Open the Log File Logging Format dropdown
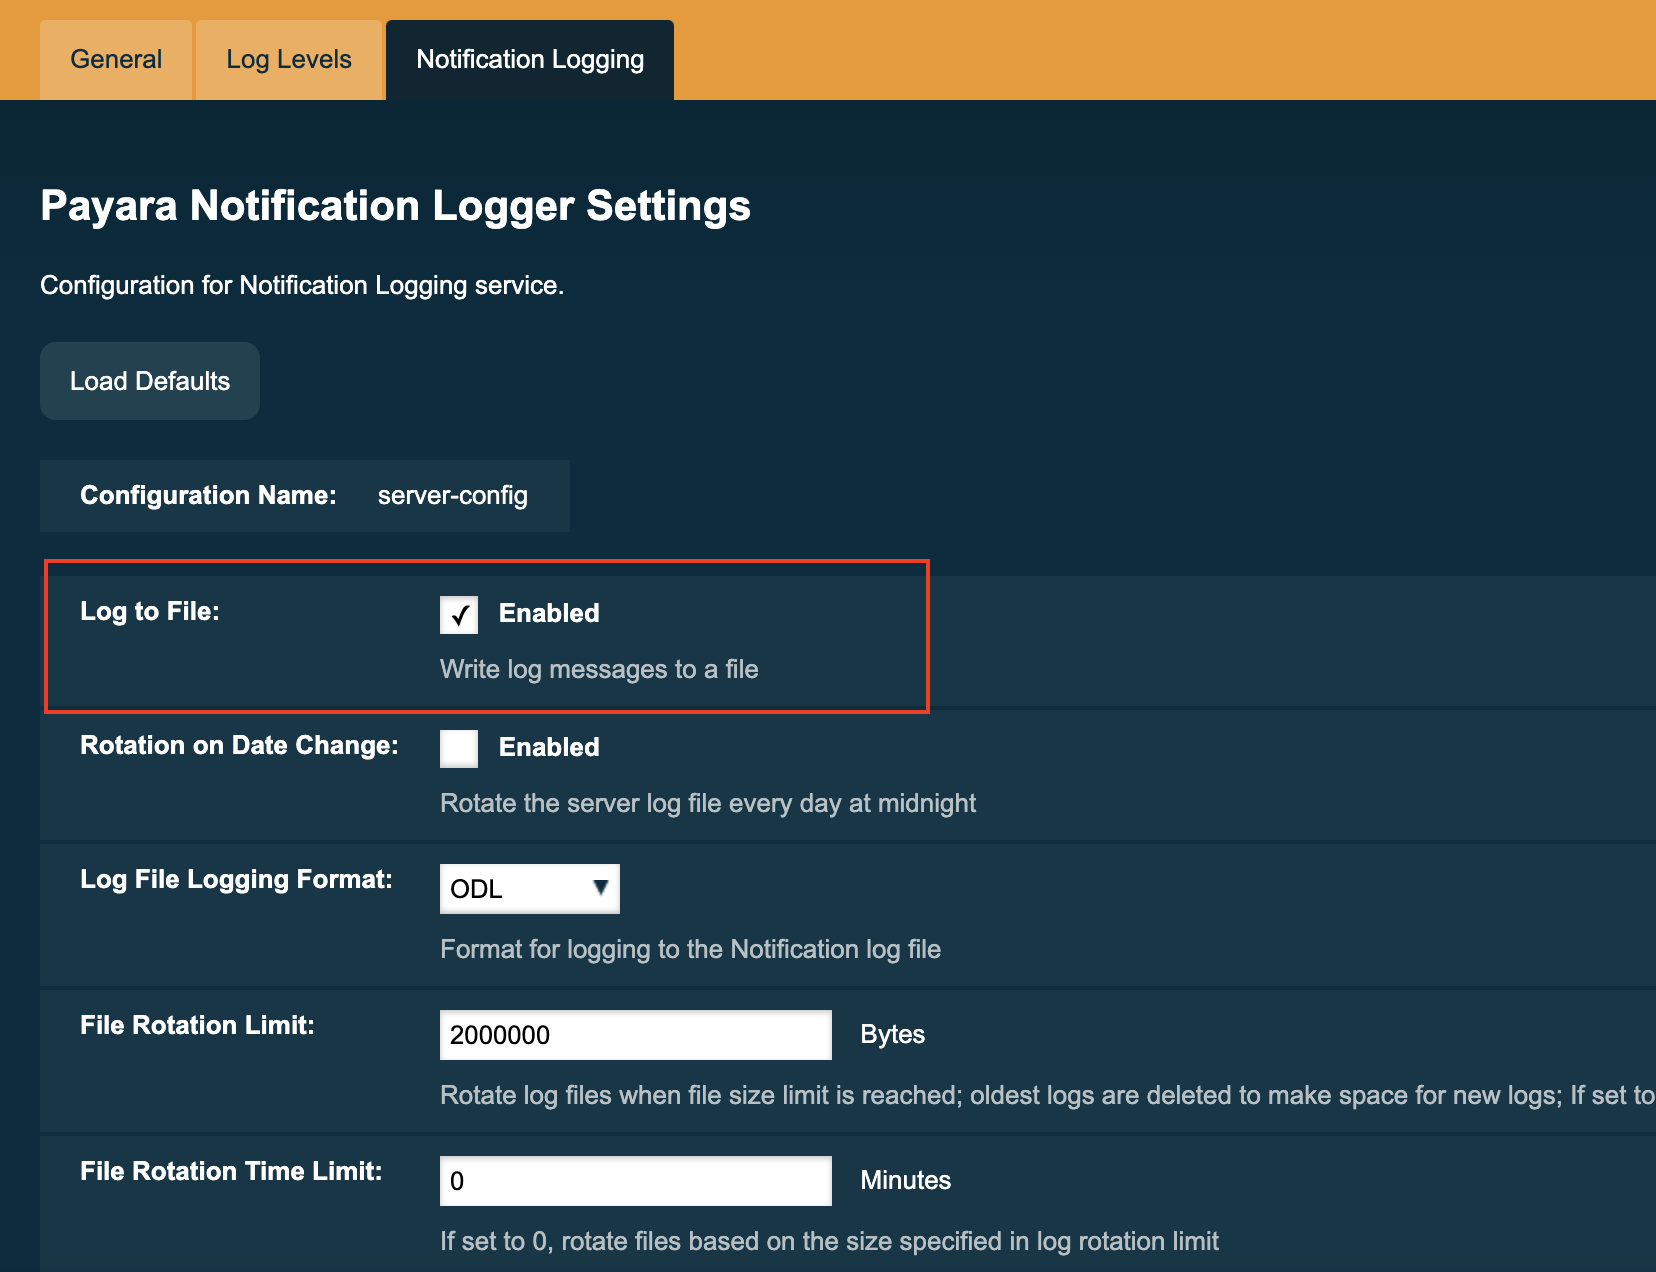The image size is (1656, 1272). pos(529,888)
